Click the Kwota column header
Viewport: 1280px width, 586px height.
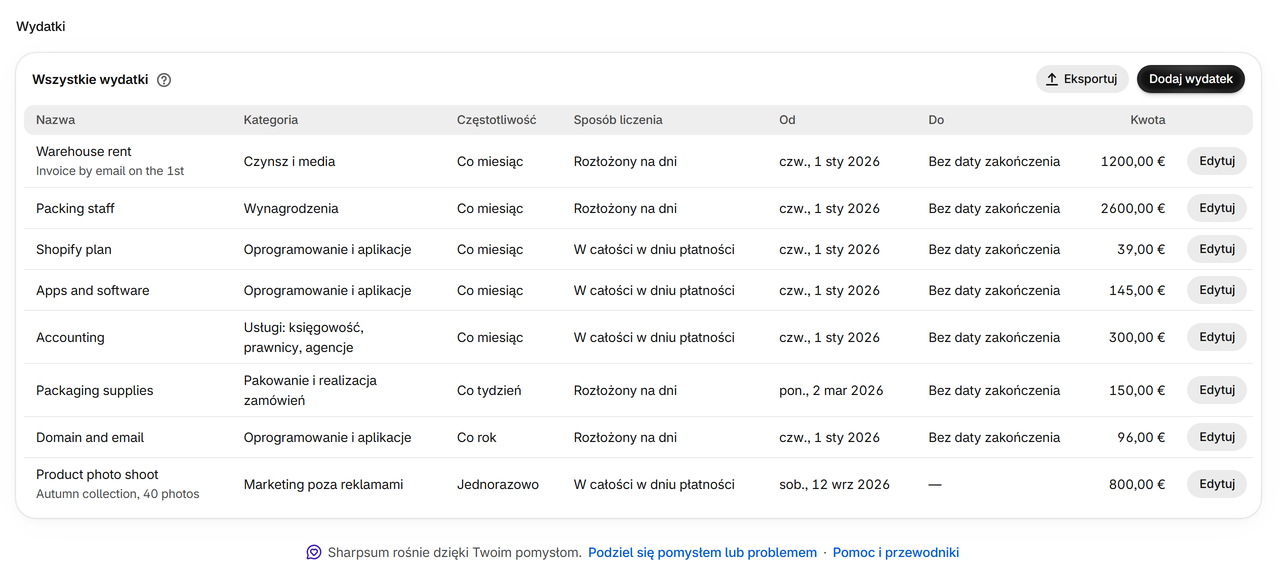tap(1148, 120)
